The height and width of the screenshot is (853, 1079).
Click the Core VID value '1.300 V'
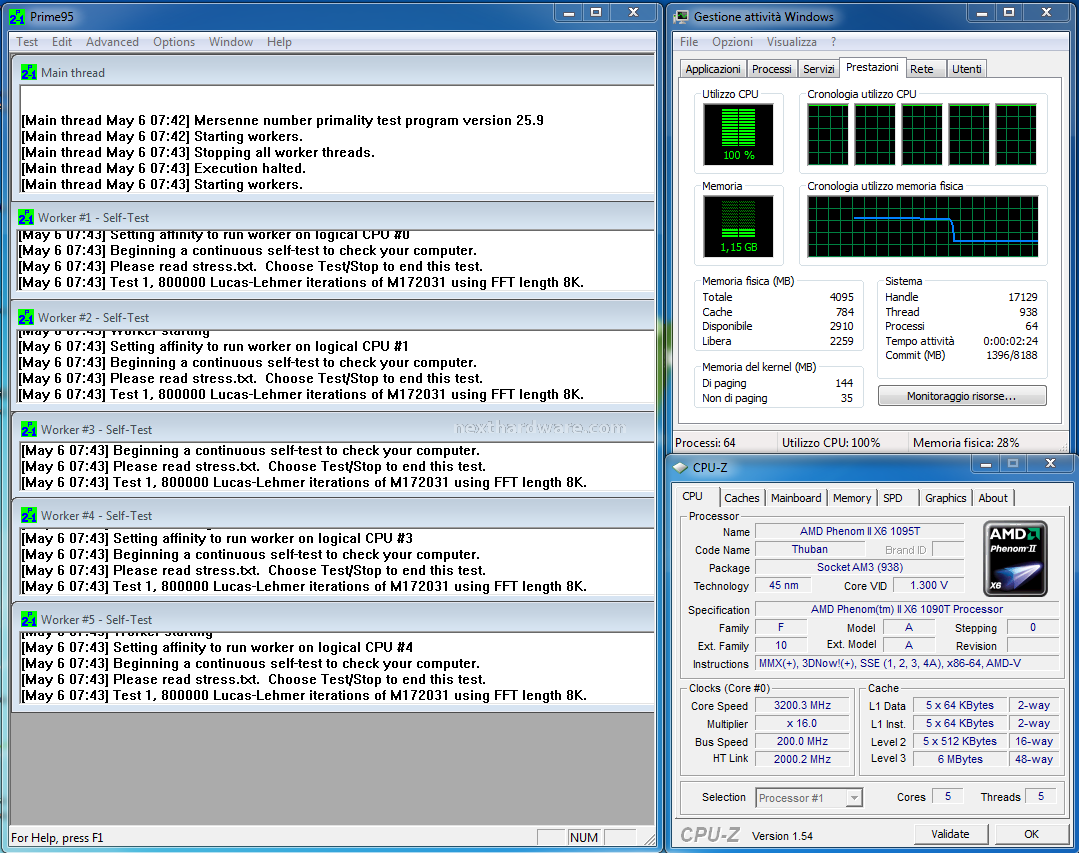click(929, 585)
